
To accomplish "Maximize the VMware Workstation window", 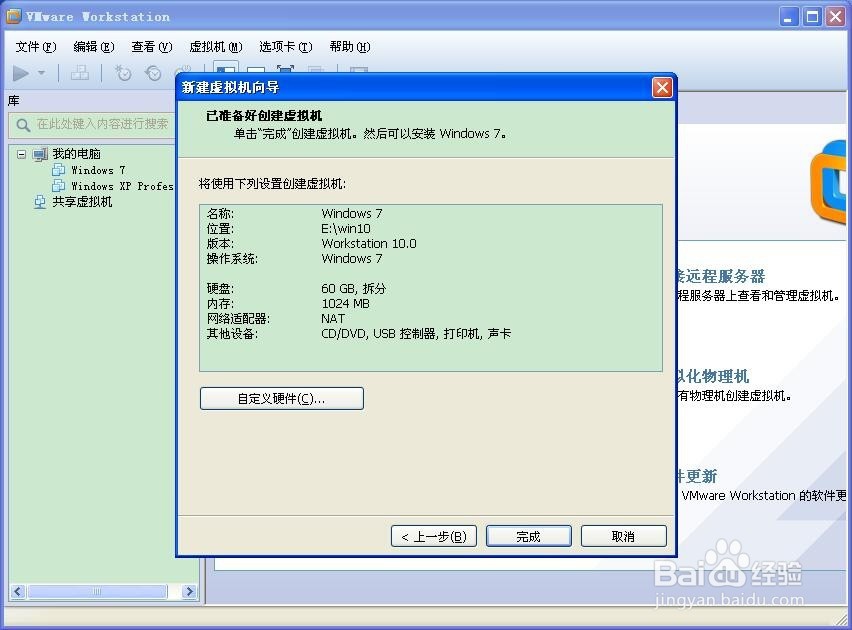I will [812, 17].
